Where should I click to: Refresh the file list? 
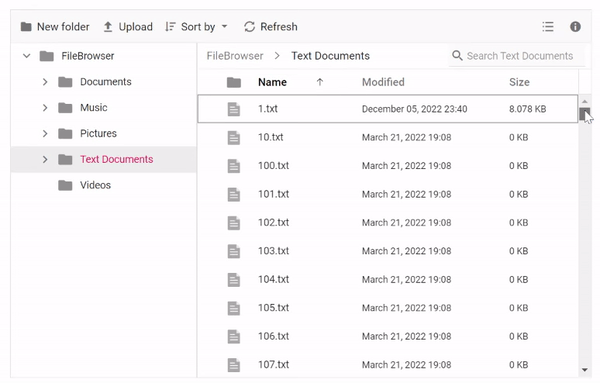(x=271, y=27)
